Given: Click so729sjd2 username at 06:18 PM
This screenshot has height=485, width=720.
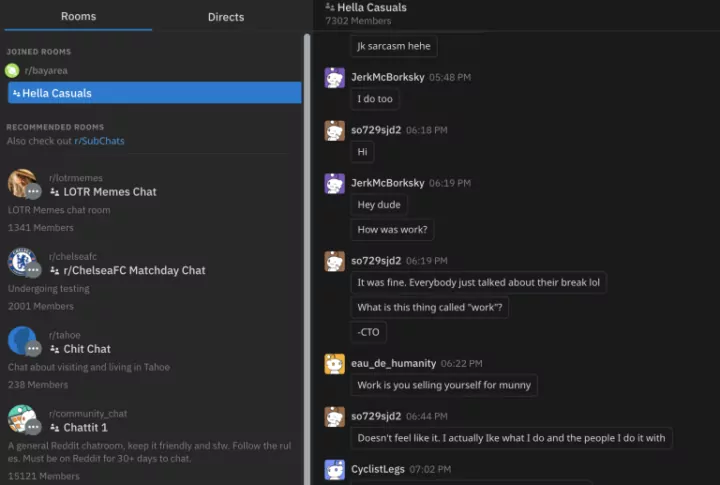Looking at the screenshot, I should (376, 130).
